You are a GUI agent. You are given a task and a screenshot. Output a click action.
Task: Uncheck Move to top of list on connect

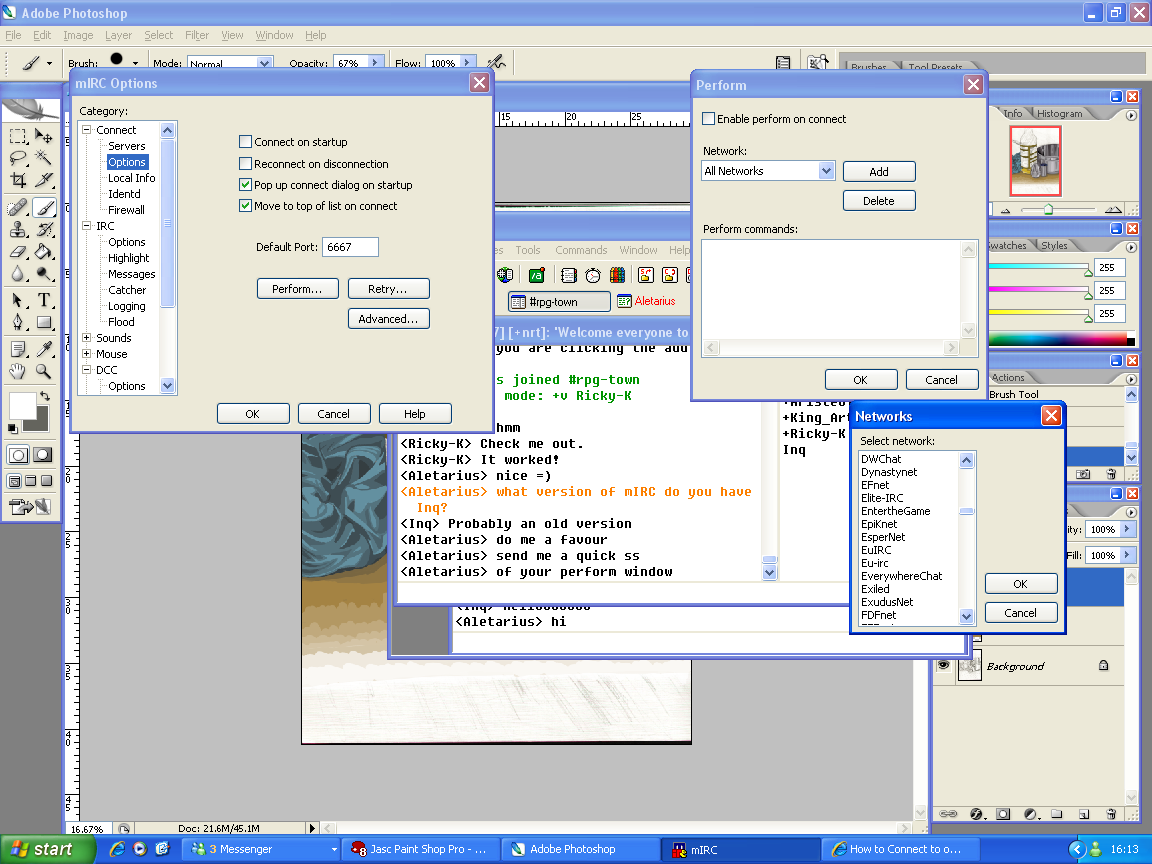pos(245,206)
